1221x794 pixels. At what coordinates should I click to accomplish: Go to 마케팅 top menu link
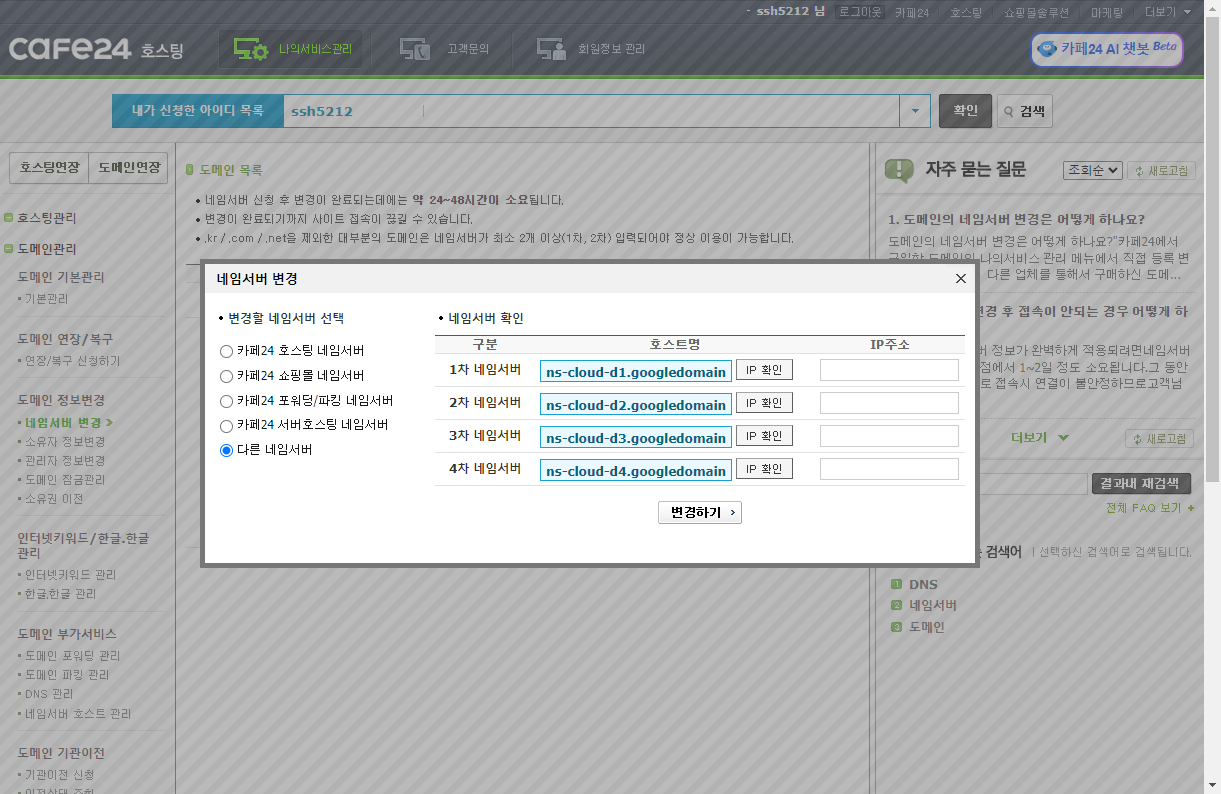tap(1107, 12)
